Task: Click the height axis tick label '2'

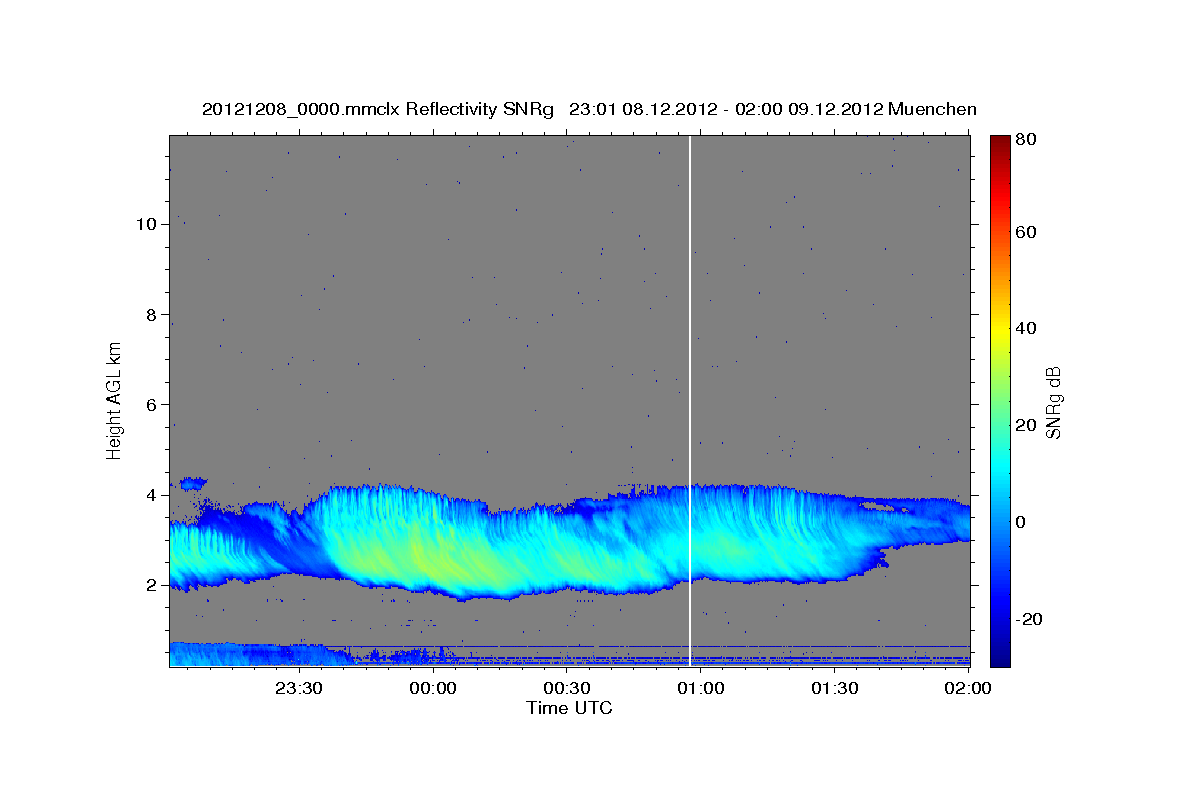Action: (149, 585)
